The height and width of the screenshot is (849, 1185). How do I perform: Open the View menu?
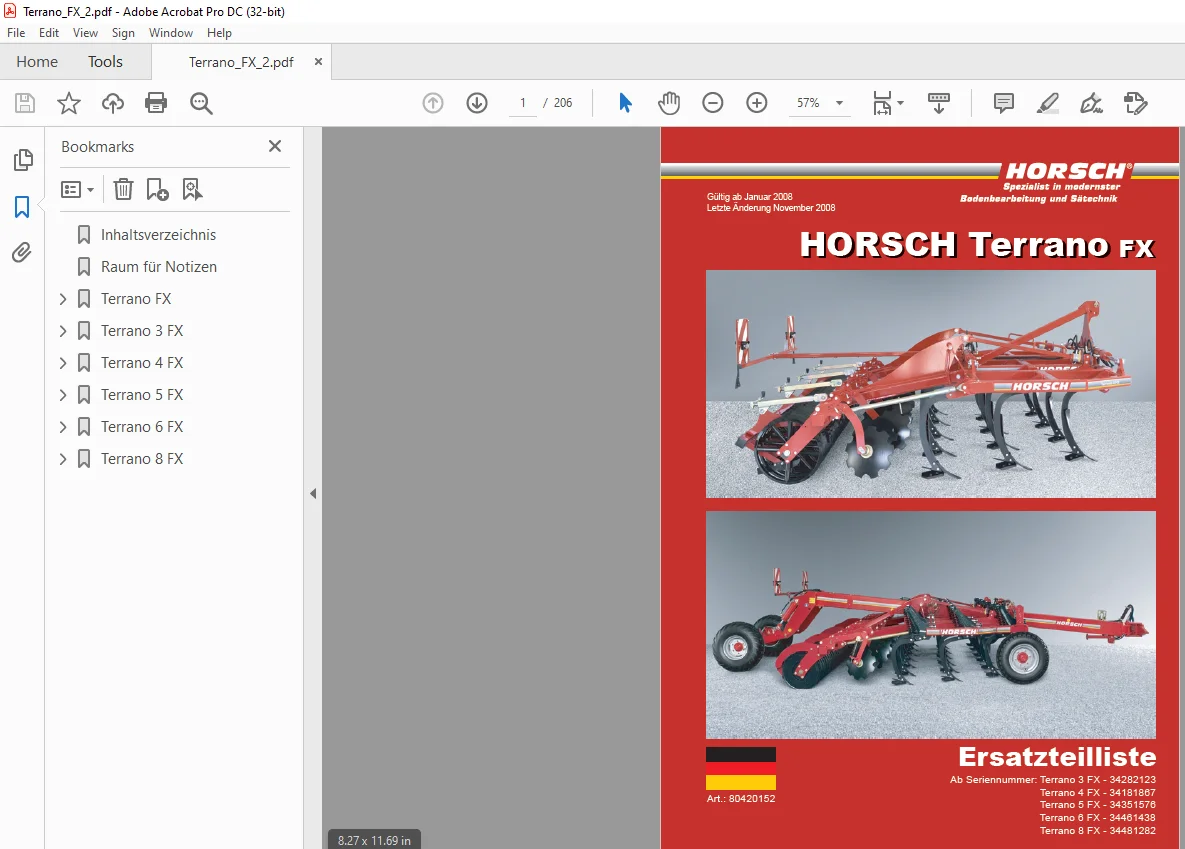point(85,33)
